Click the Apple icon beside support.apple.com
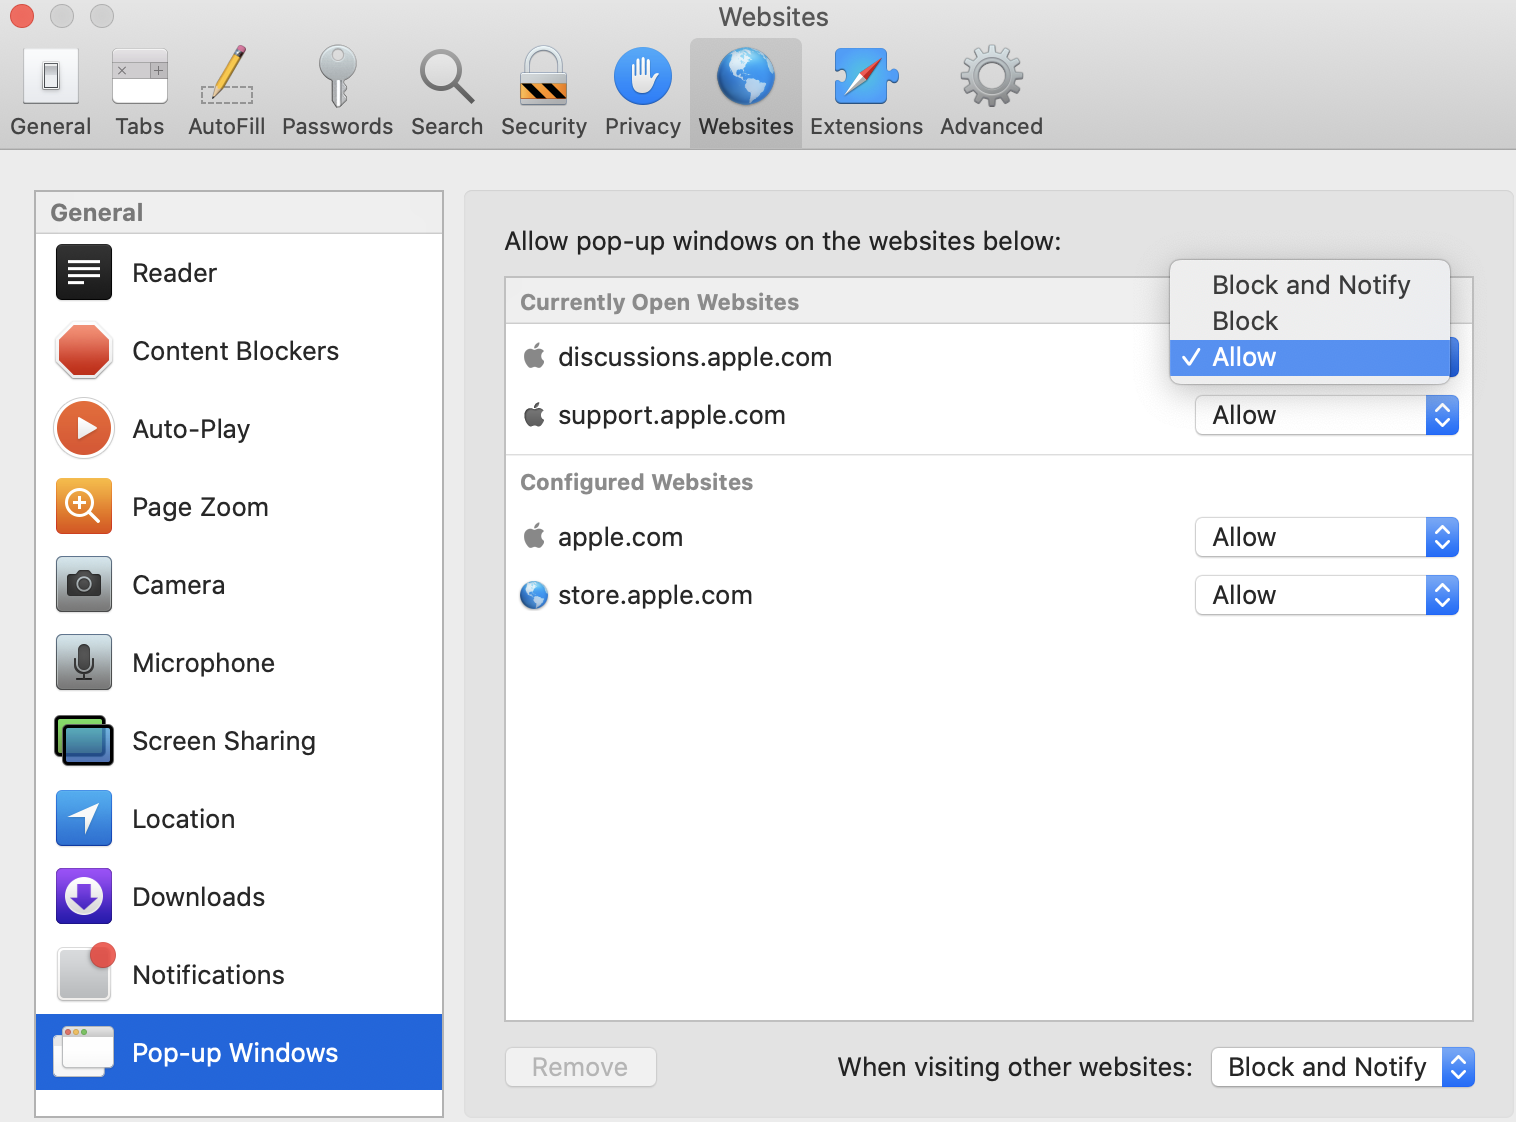The image size is (1516, 1122). tap(535, 414)
